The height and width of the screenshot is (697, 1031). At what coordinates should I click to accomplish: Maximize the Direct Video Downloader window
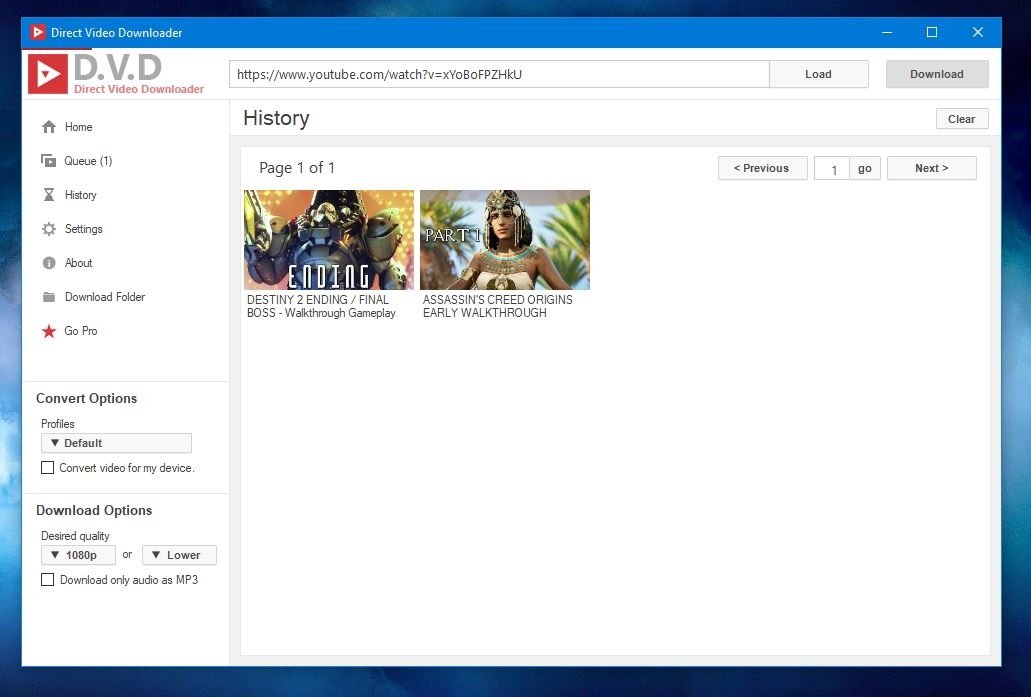[x=932, y=32]
